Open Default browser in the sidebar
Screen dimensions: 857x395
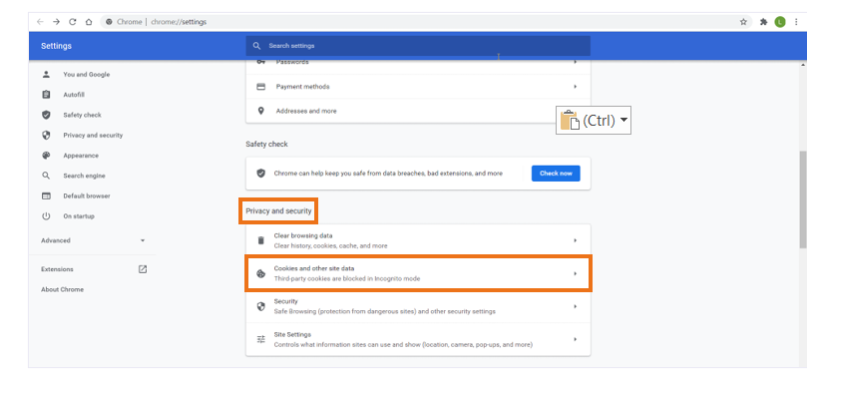(86, 196)
